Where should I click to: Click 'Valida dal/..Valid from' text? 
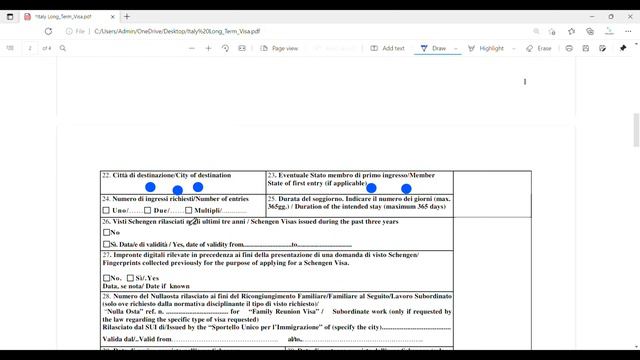click(137, 339)
